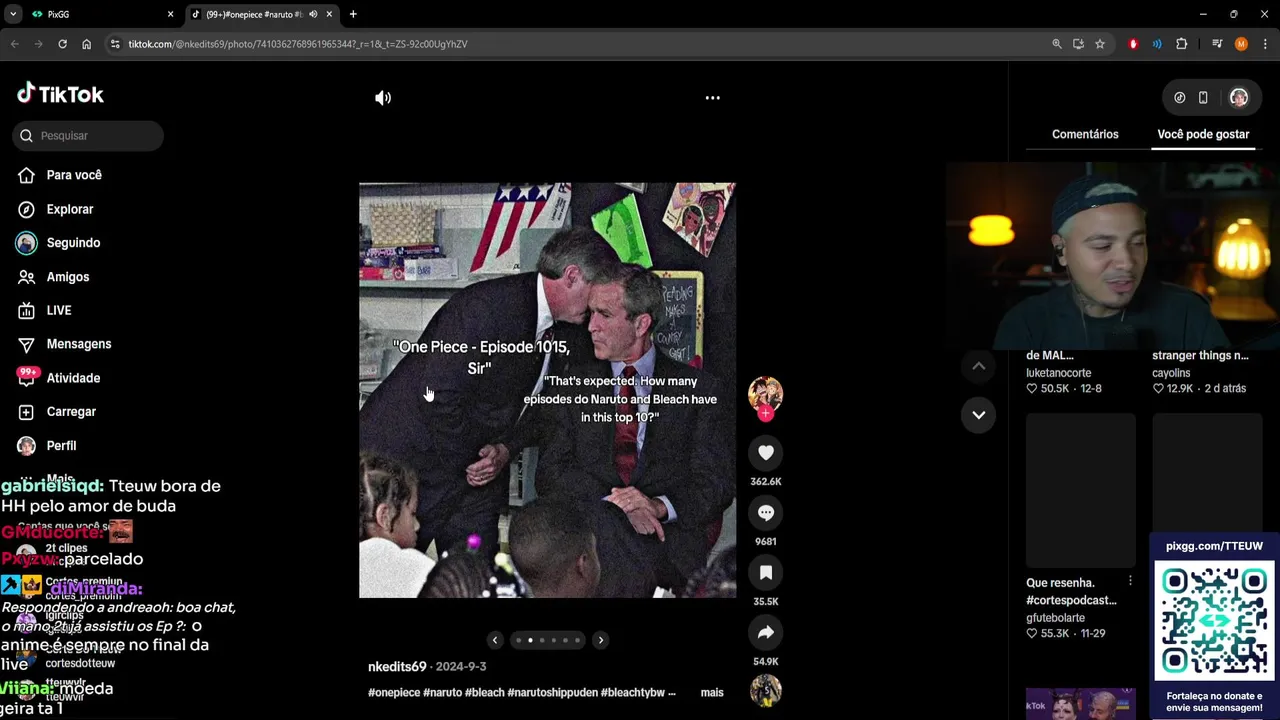This screenshot has height=720, width=1280.
Task: Open nkedits69 profile avatar beside photo
Action: [x=765, y=393]
